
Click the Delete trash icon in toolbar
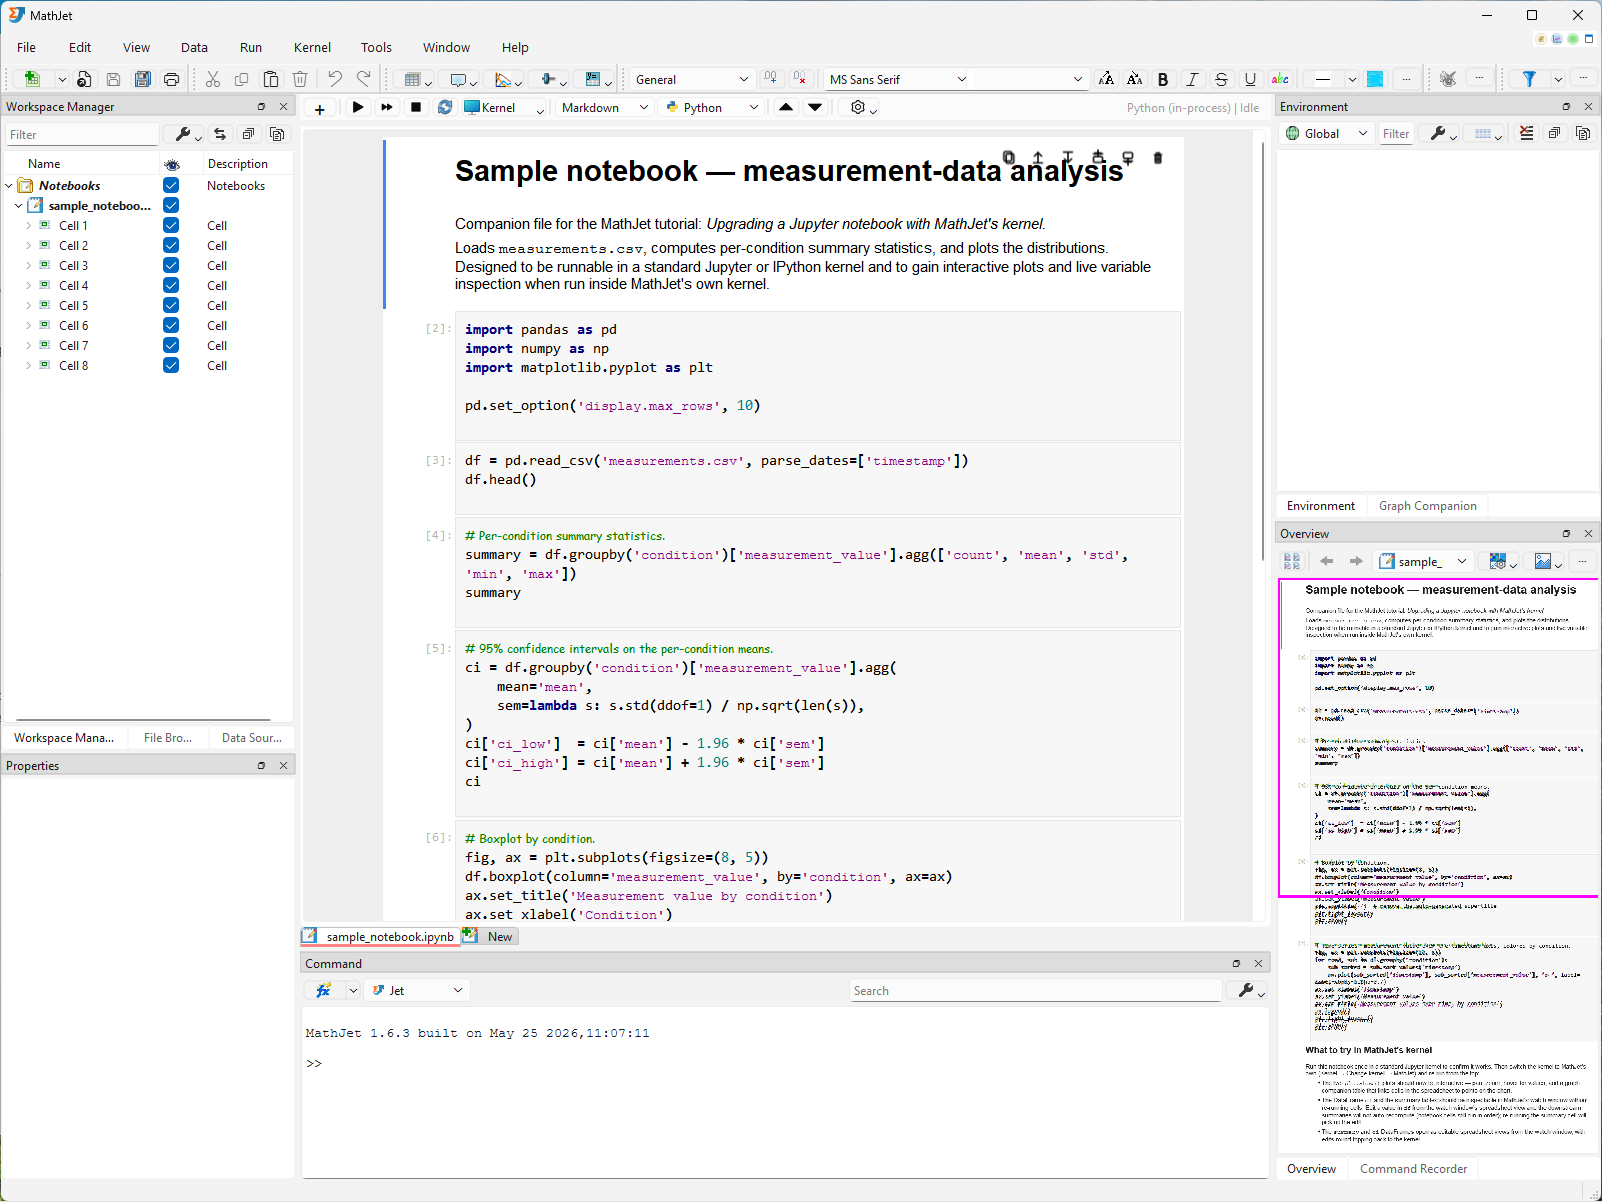tap(300, 79)
